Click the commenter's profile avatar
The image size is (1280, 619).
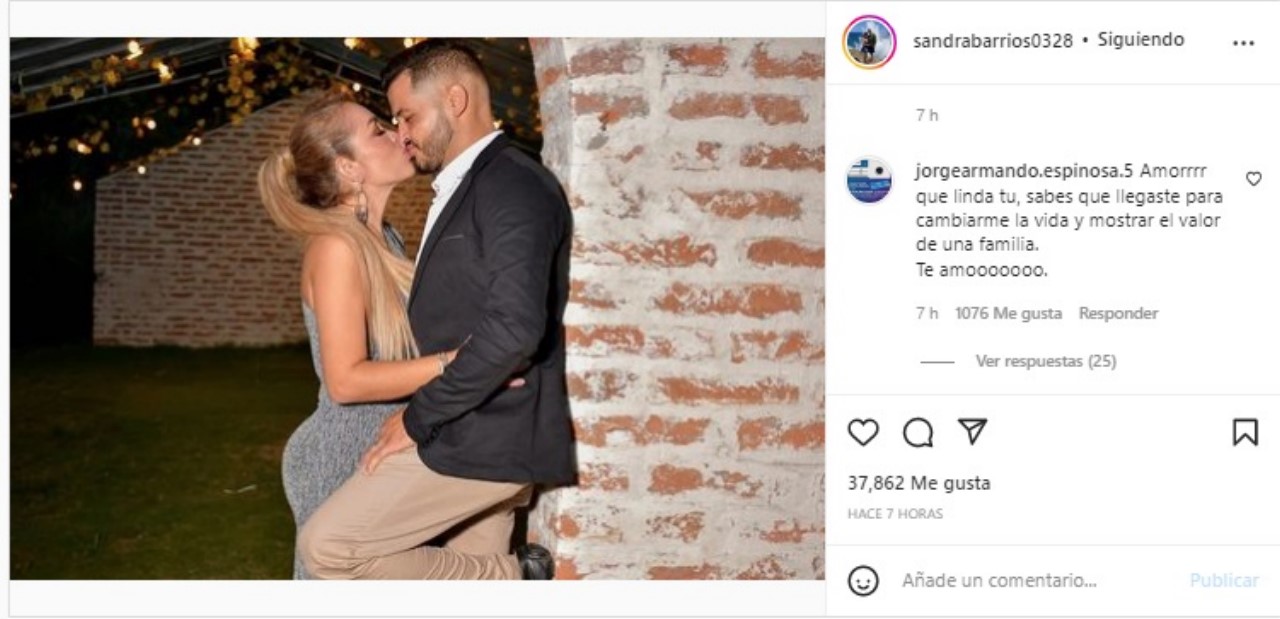tap(869, 180)
